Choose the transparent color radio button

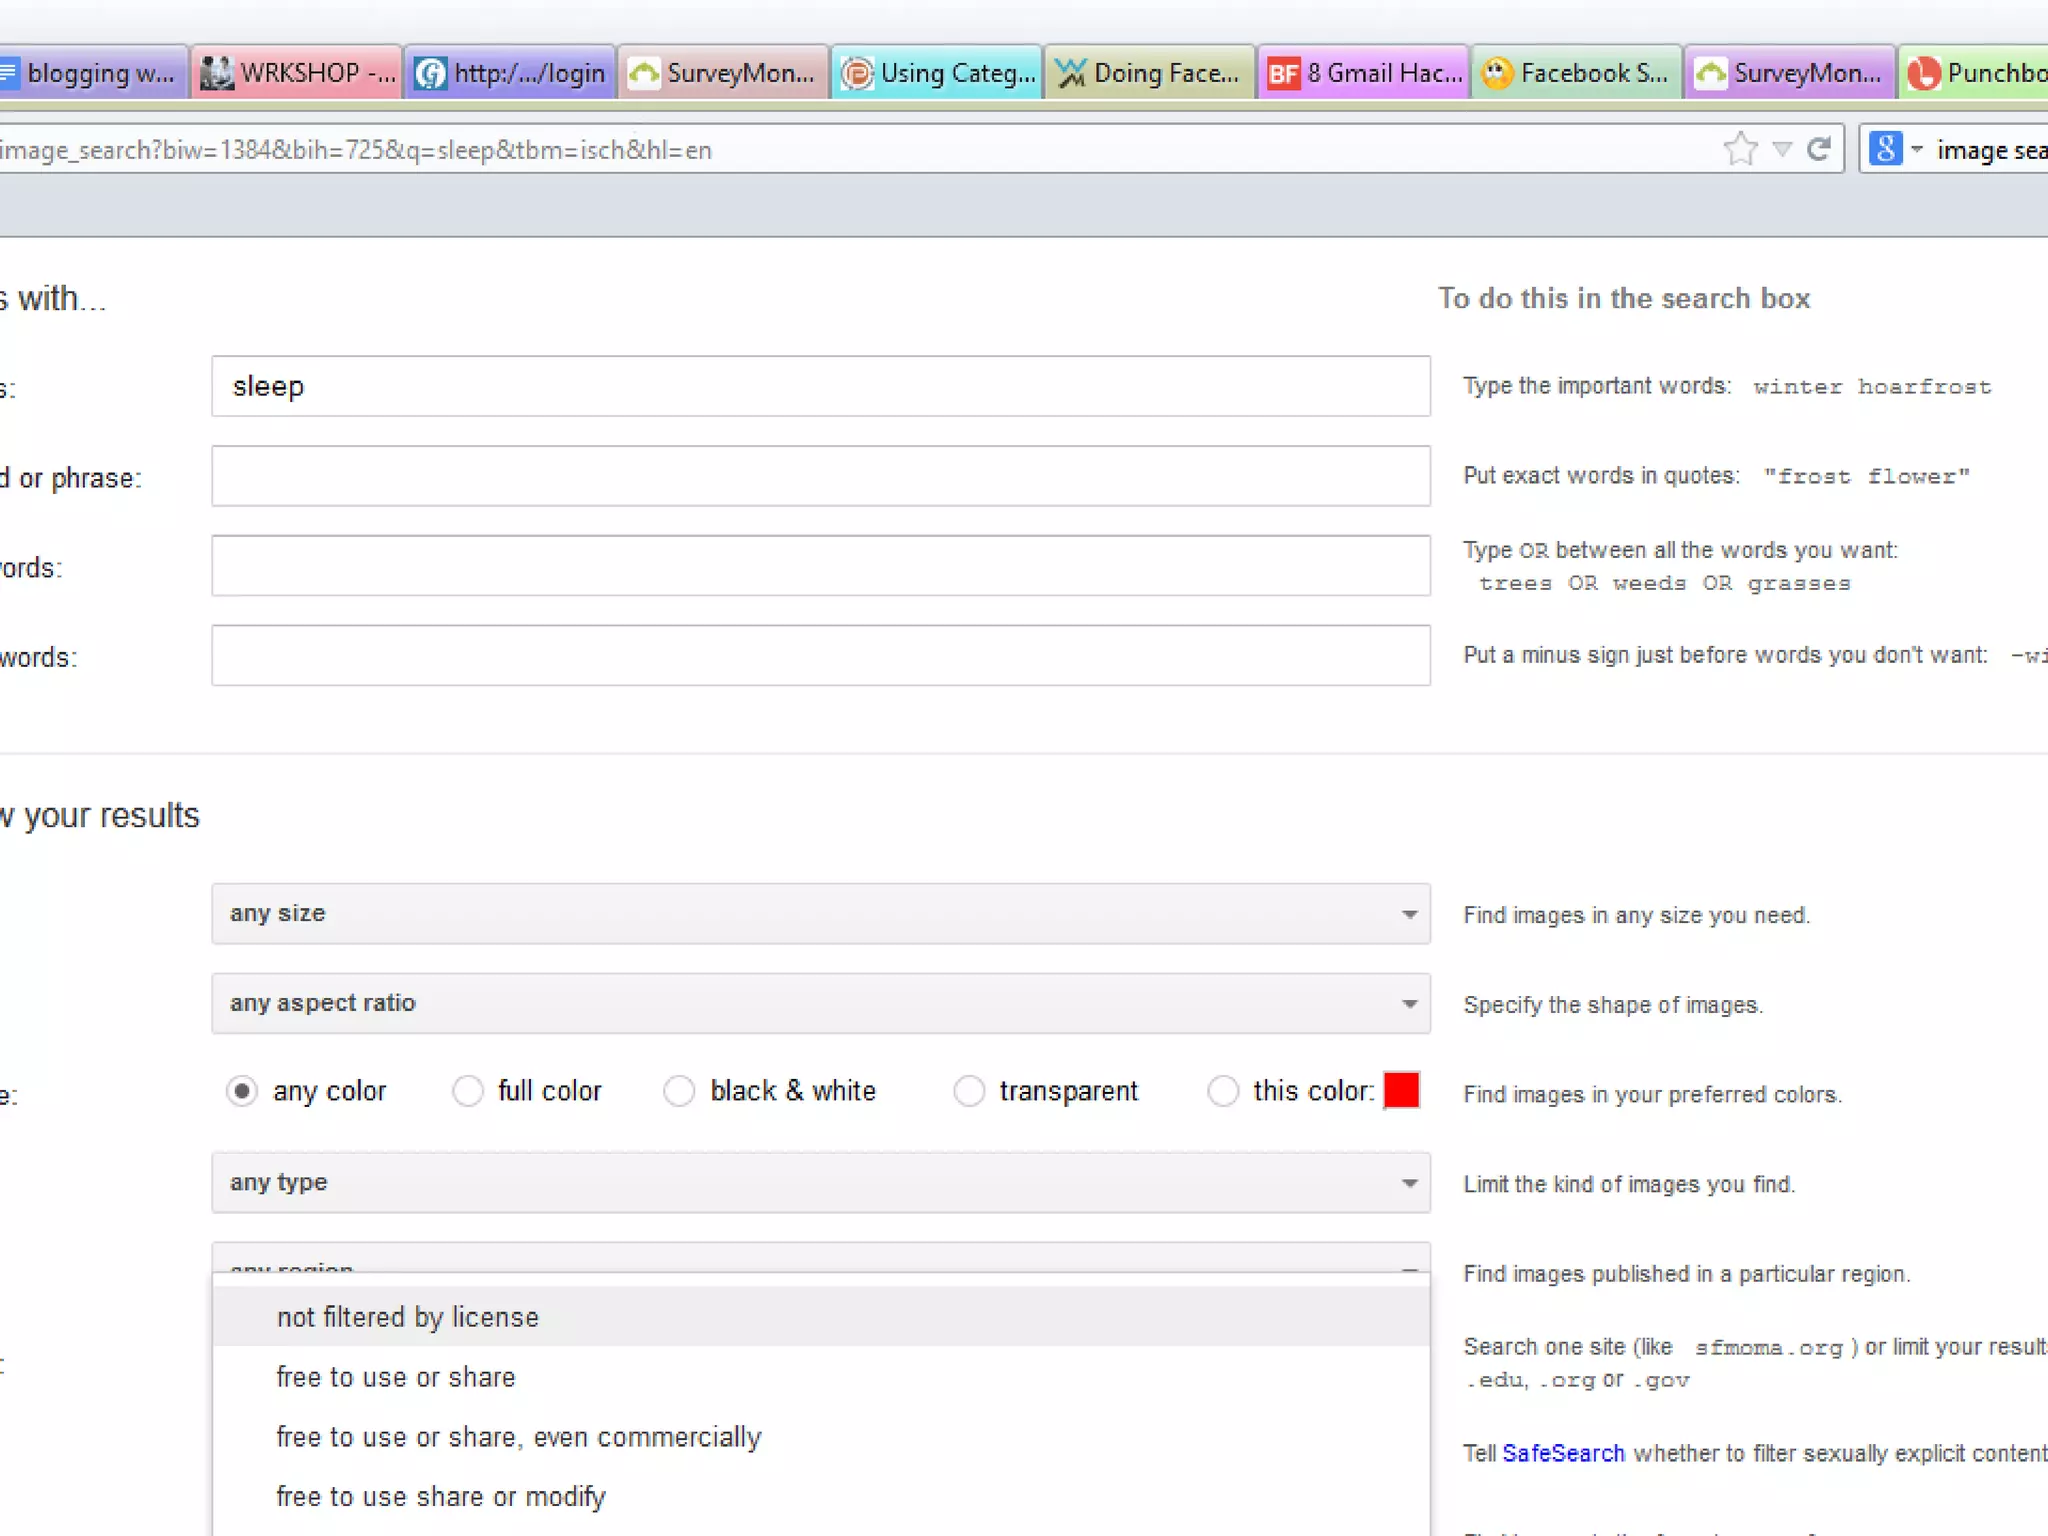coord(968,1091)
